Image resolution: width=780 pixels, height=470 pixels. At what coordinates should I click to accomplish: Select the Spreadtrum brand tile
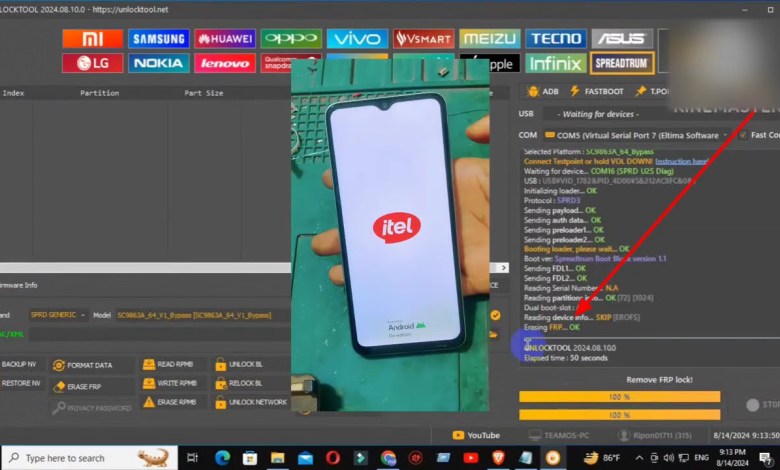(x=621, y=63)
